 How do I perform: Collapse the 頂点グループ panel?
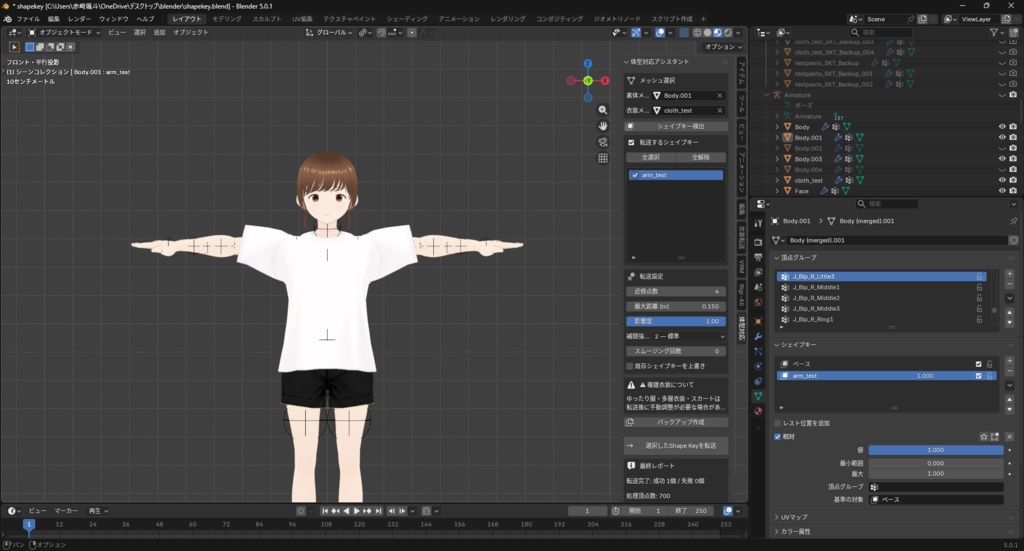[777, 258]
